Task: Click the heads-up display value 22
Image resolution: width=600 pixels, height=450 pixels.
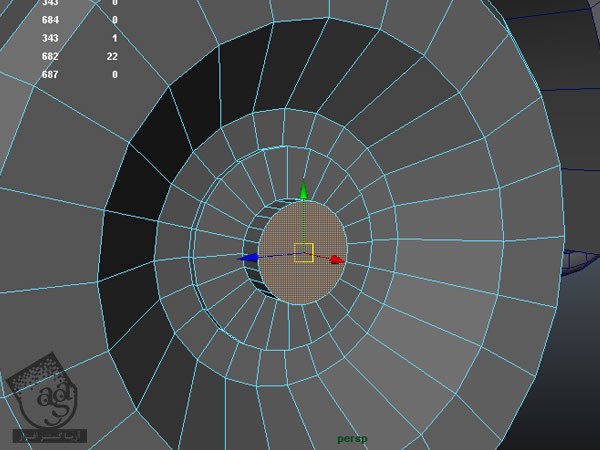Action: (x=113, y=56)
